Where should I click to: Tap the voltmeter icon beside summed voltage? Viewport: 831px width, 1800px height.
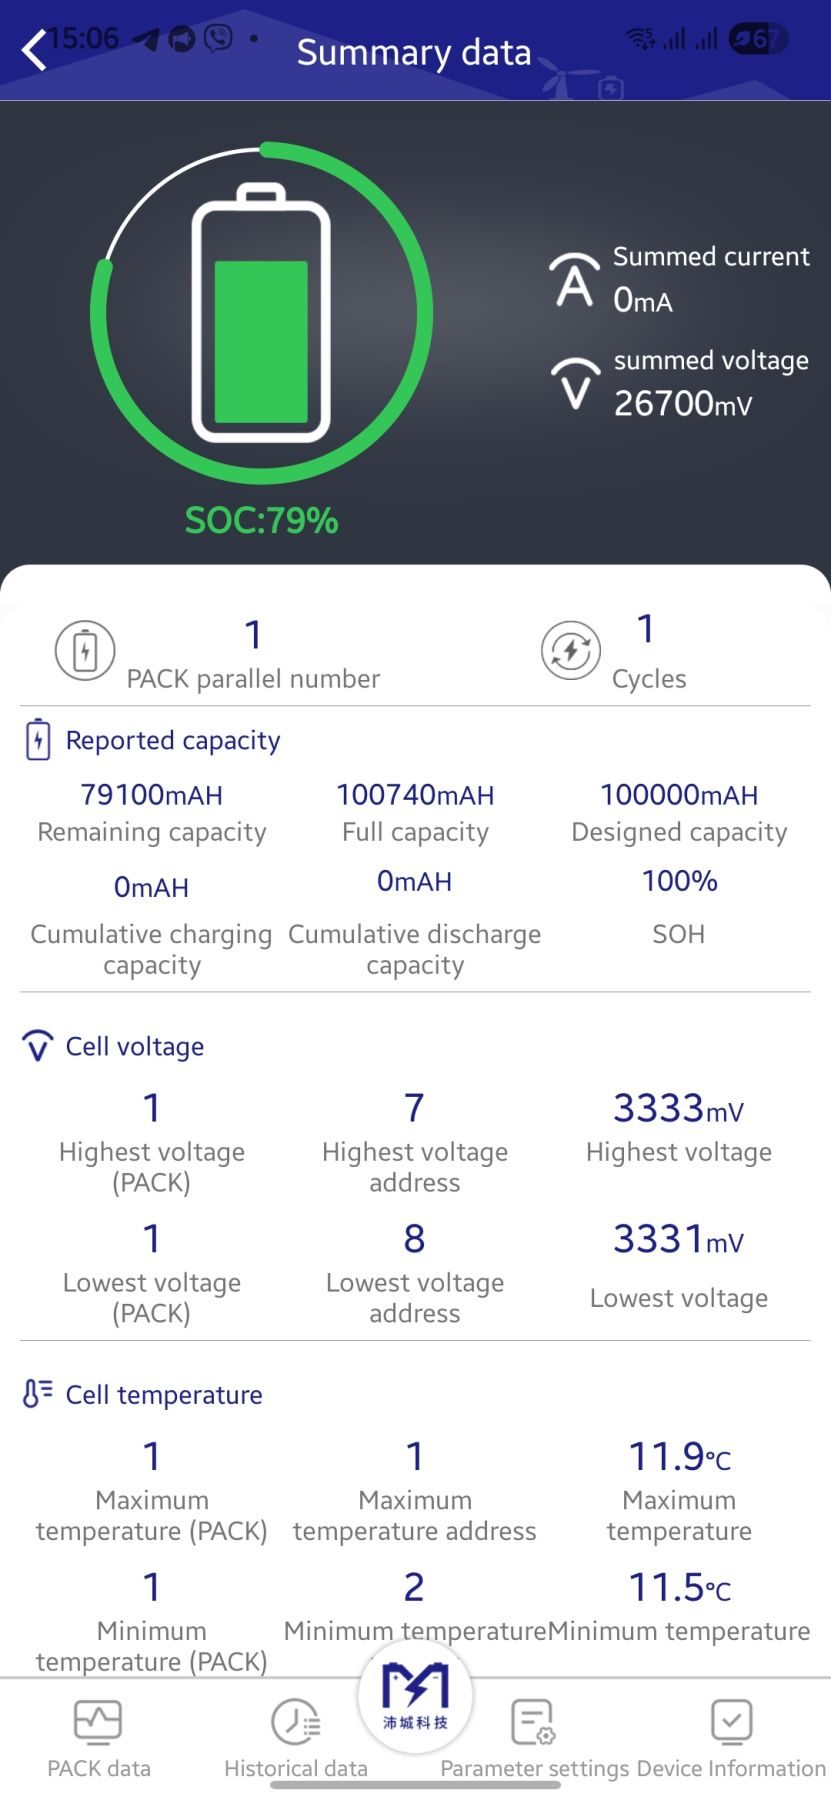tap(575, 384)
